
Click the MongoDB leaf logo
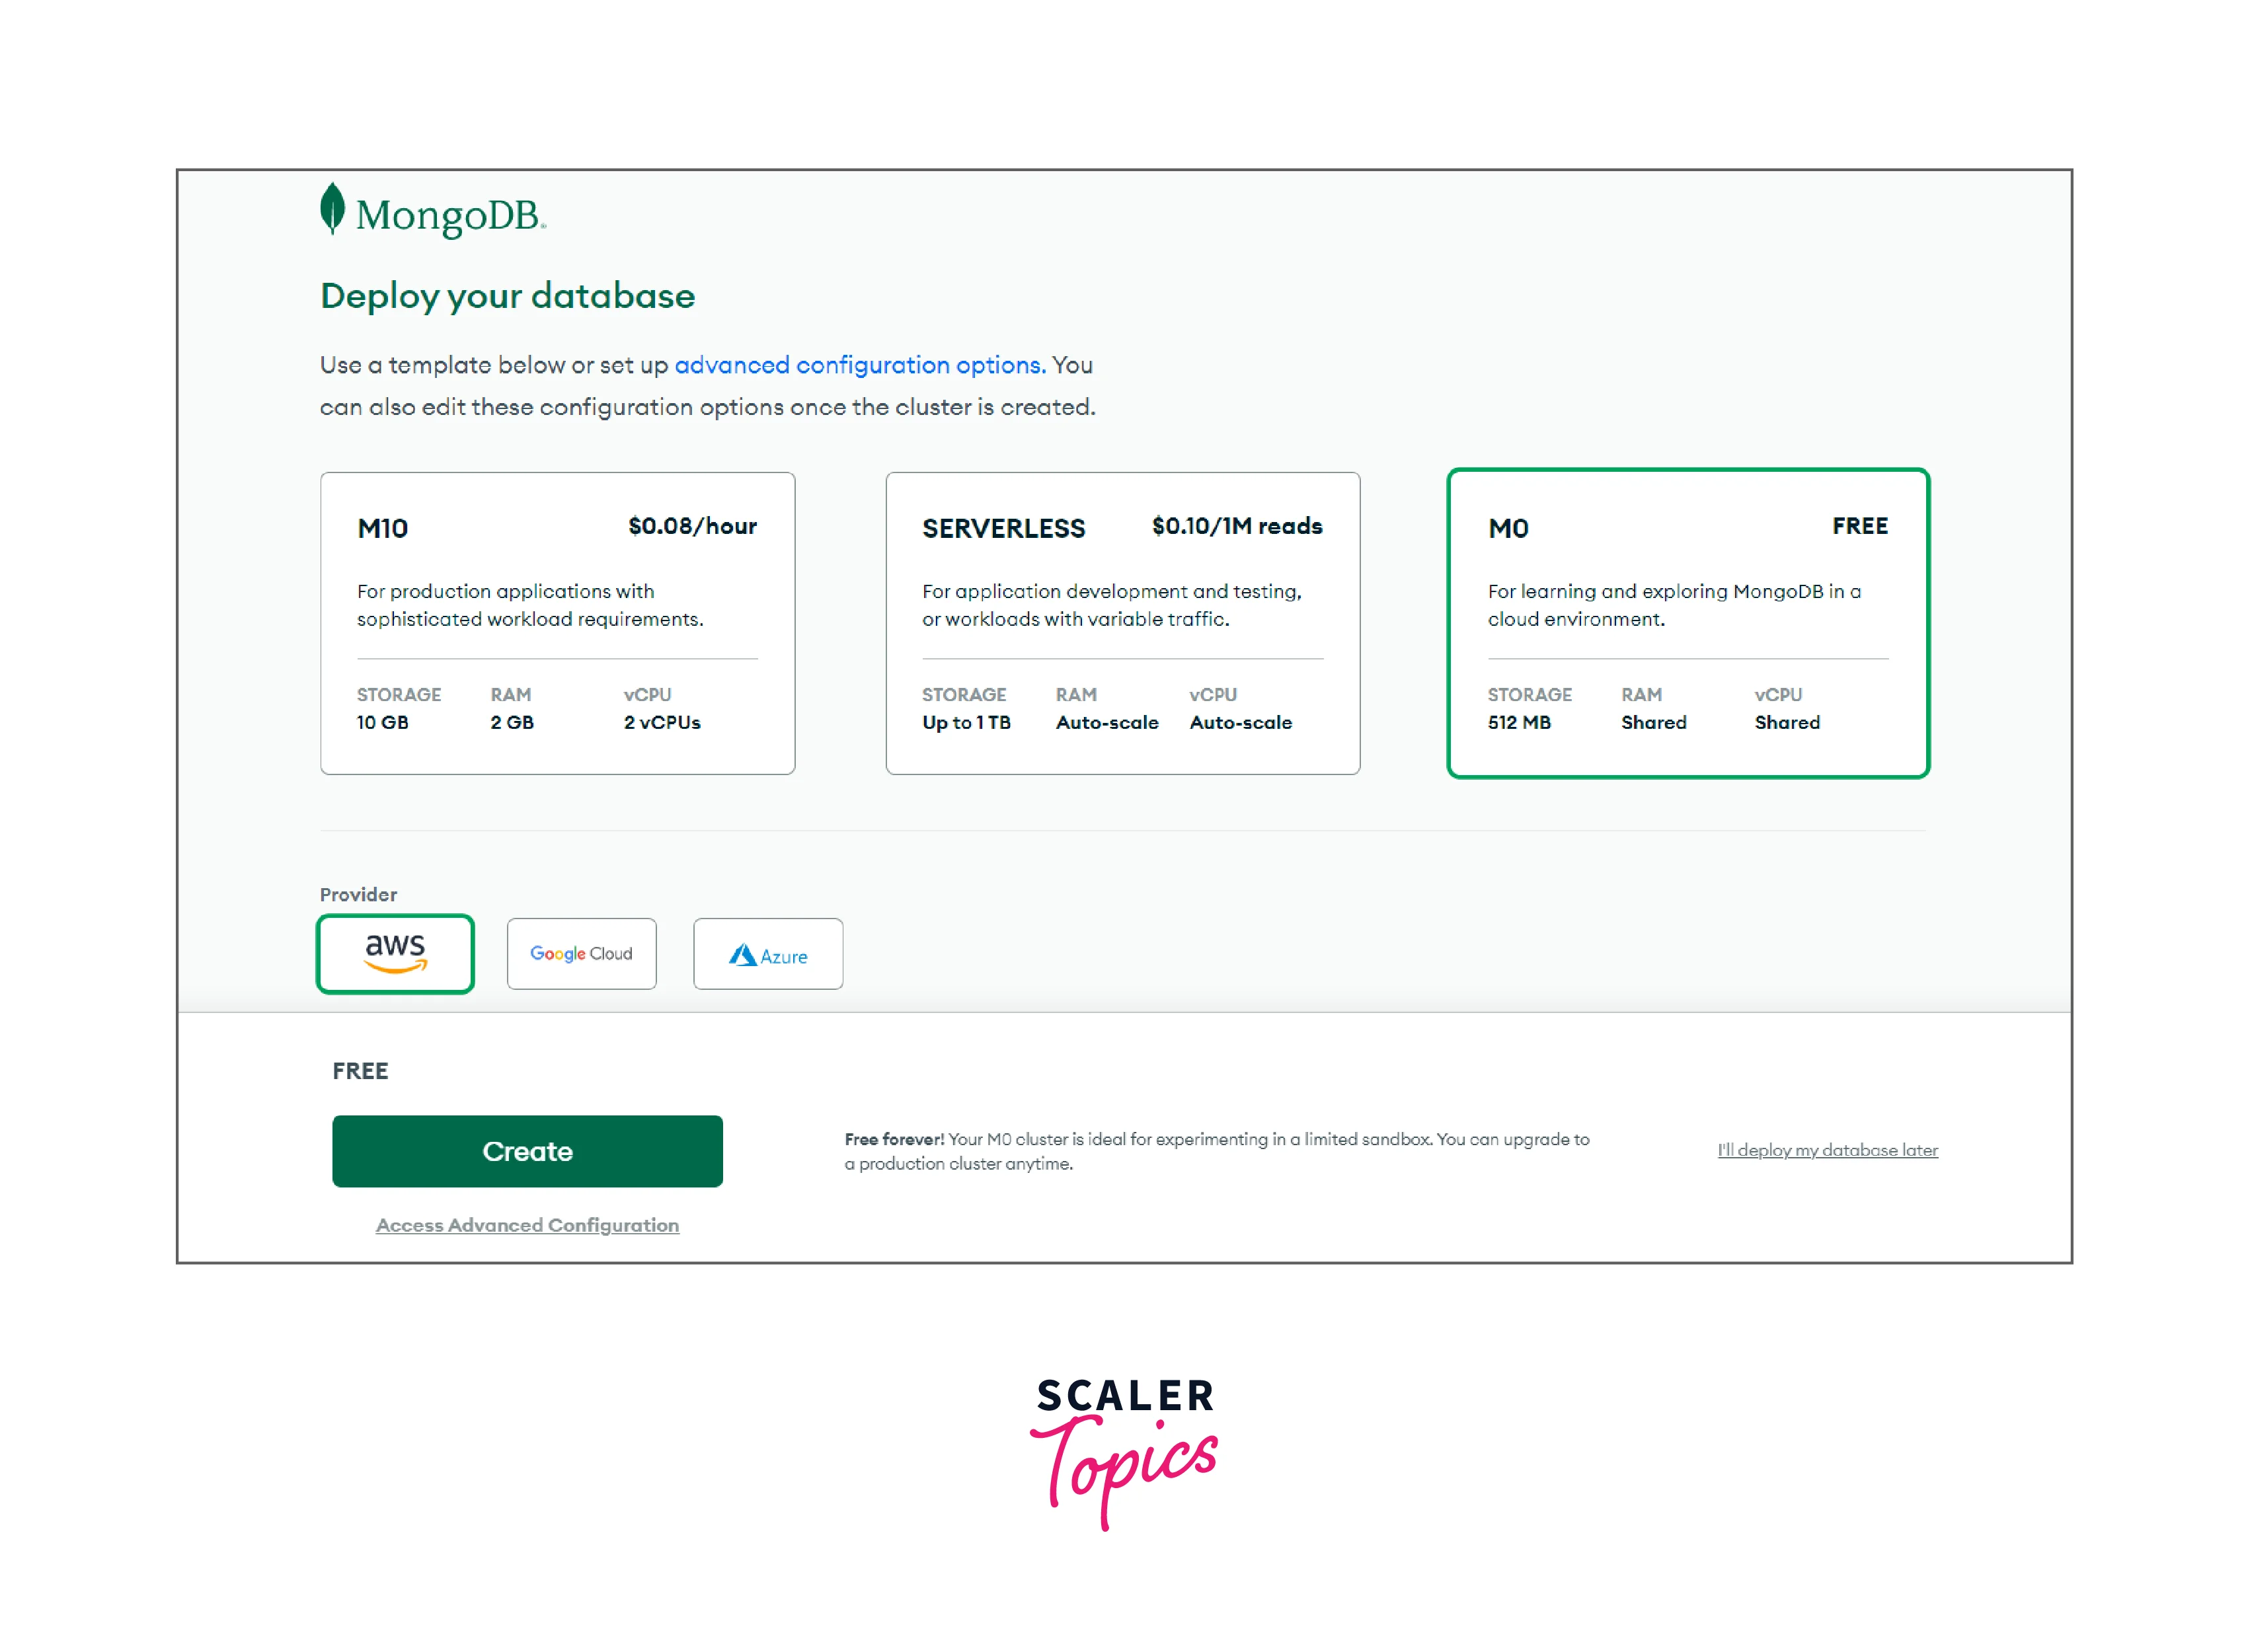tap(332, 208)
